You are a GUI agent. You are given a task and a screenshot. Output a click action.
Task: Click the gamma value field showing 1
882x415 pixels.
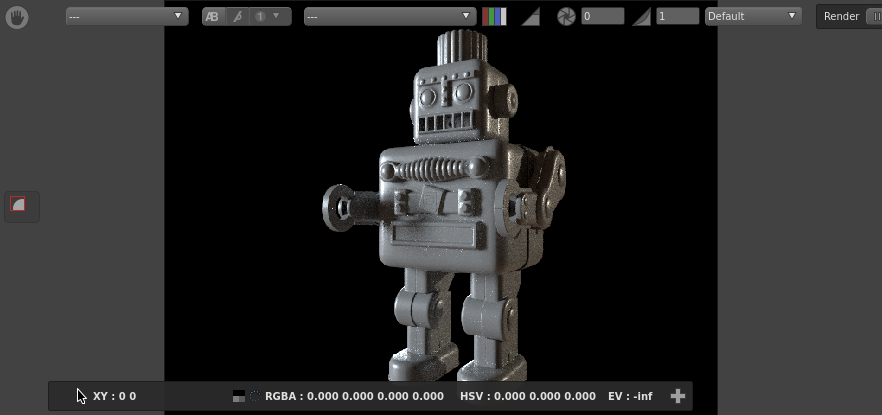tap(677, 17)
